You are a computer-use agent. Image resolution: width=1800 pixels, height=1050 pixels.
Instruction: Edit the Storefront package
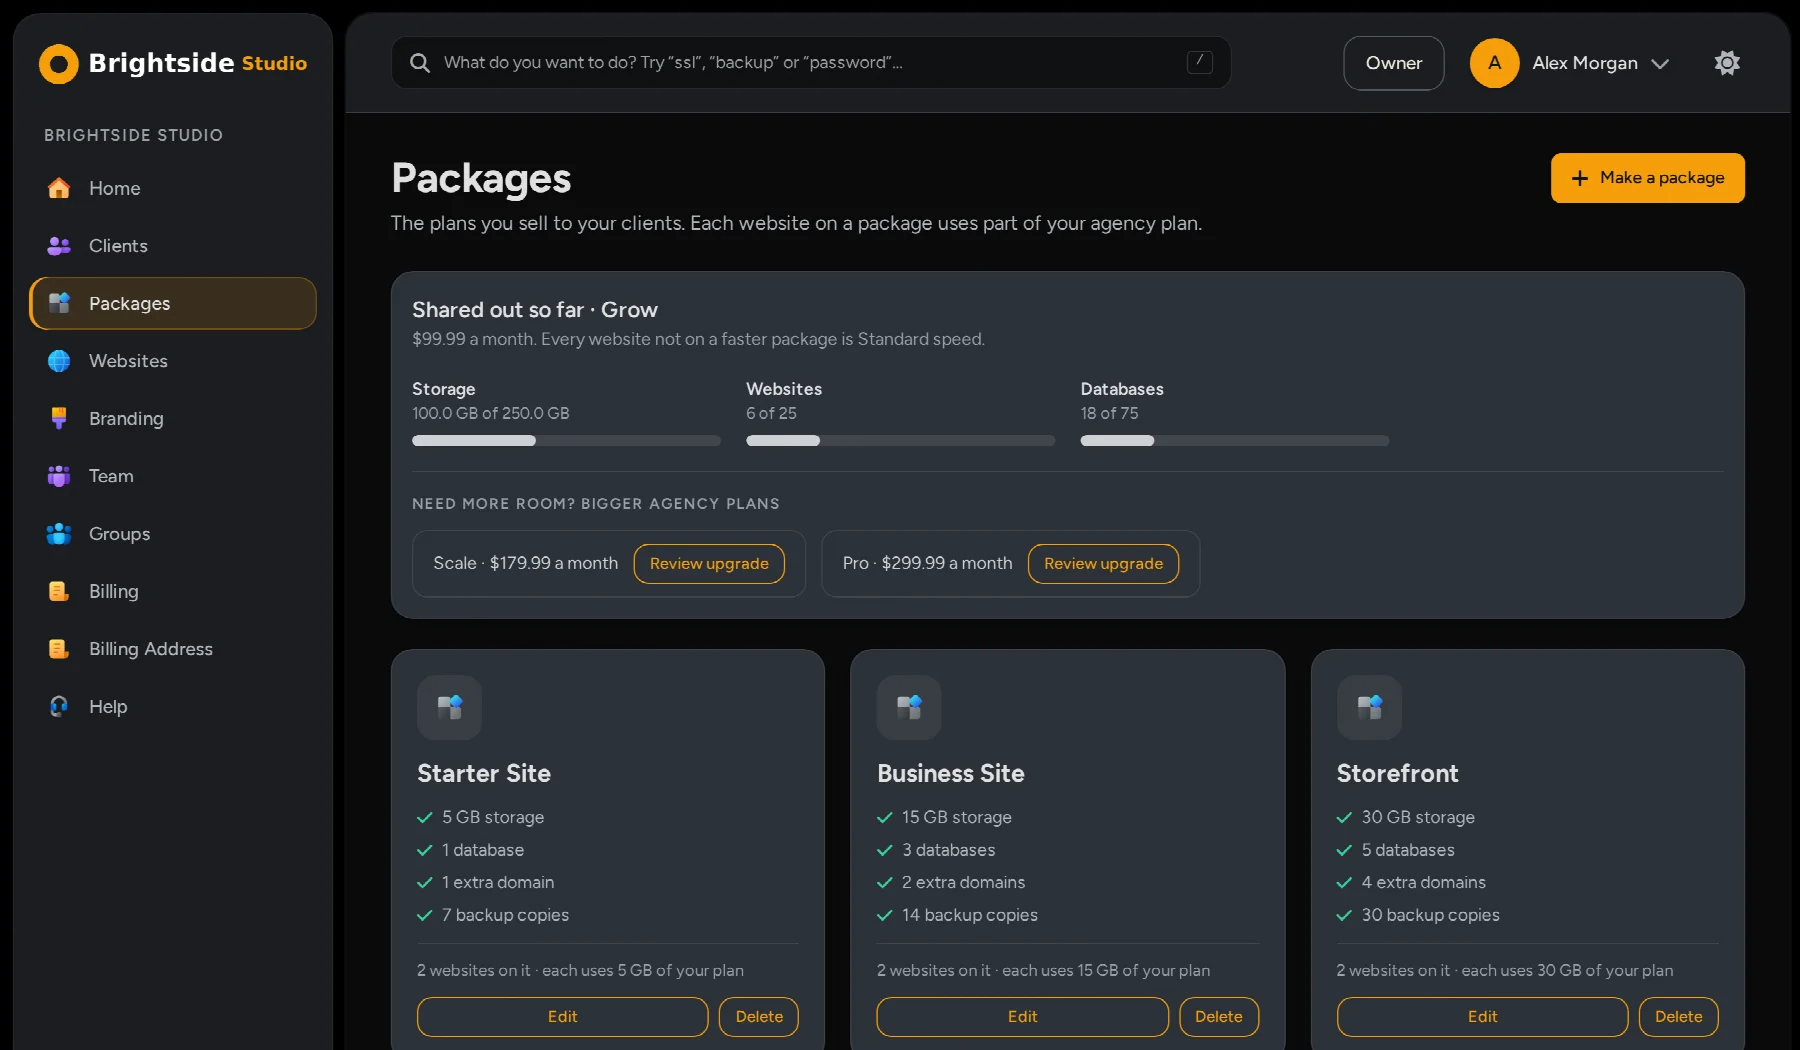[x=1482, y=1017]
